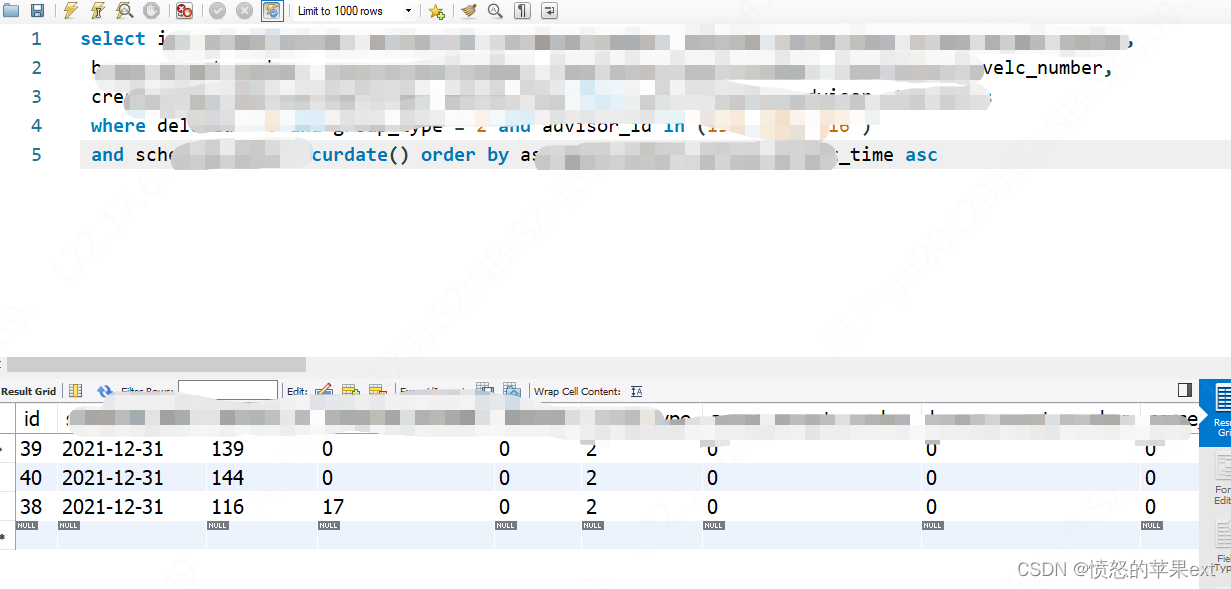The image size is (1231, 589).
Task: Toggle word wrap in editor
Action: pyautogui.click(x=549, y=11)
